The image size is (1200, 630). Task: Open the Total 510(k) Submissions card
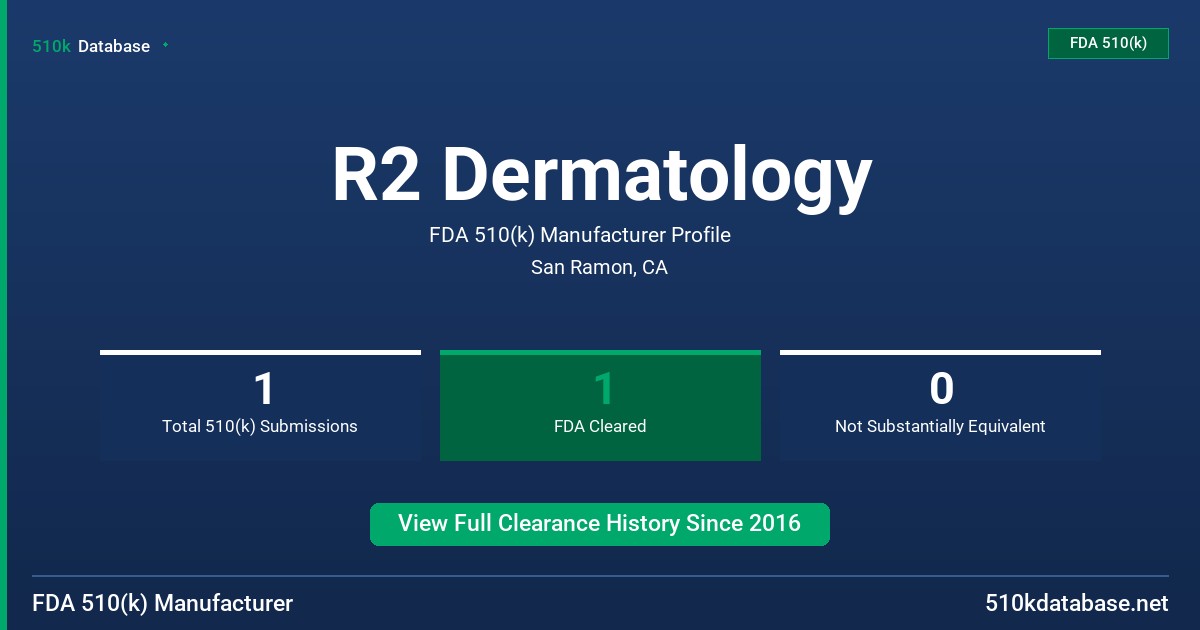click(260, 405)
